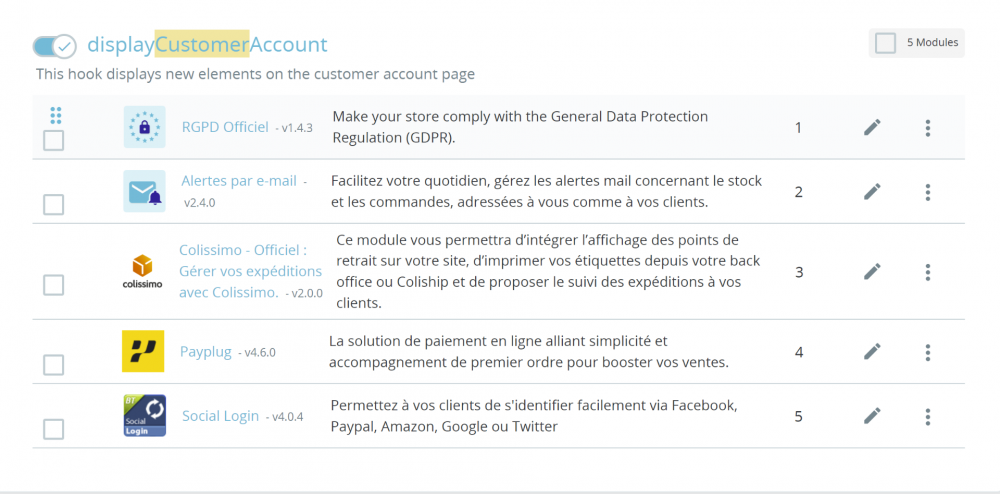Image resolution: width=1000 pixels, height=494 pixels.
Task: Click the edit pencil for Colissimo module
Action: [x=872, y=271]
